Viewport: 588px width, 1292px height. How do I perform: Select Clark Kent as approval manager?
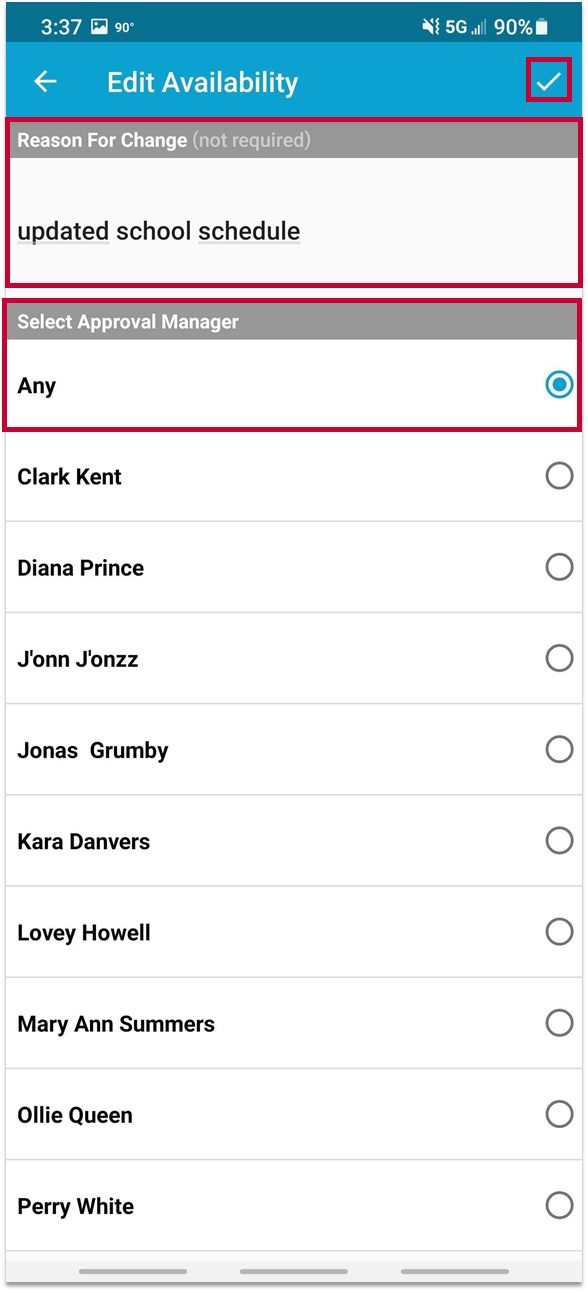560,476
